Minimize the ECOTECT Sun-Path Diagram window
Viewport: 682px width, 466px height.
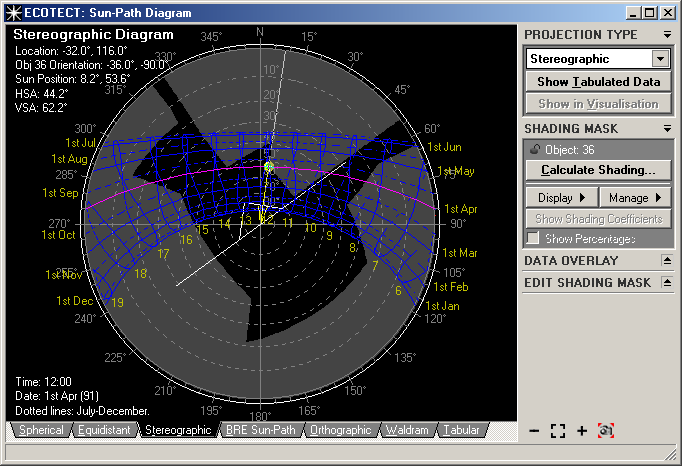633,13
